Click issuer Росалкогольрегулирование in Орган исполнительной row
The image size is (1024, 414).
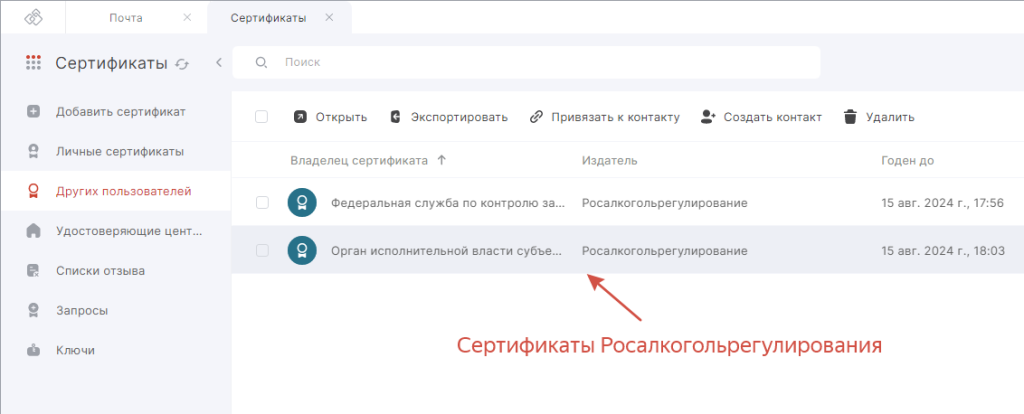click(x=665, y=251)
